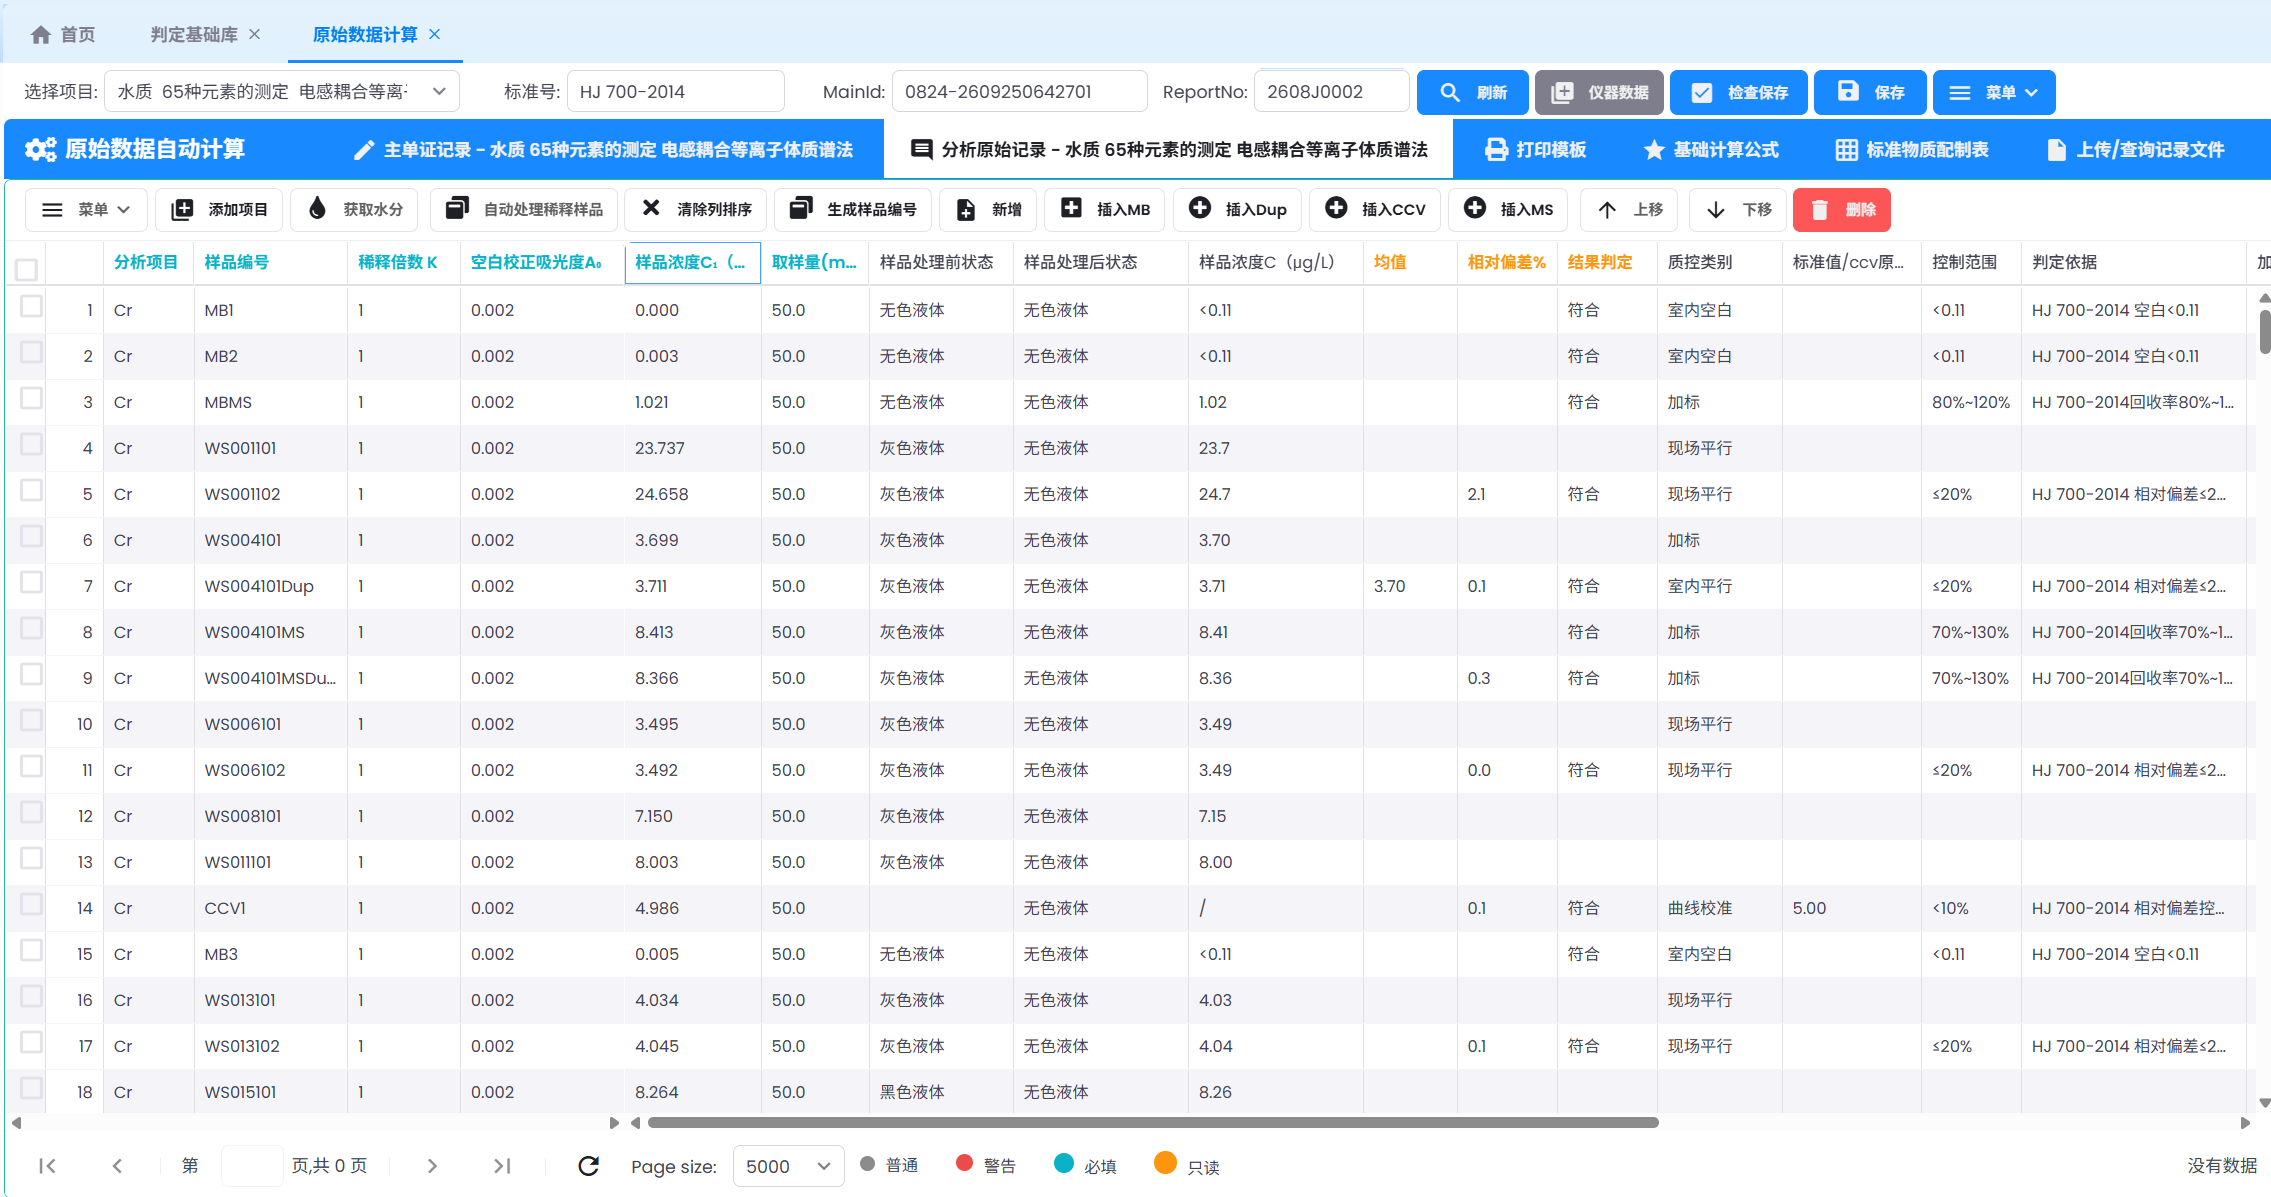Click 添加项目 add item button
Screen dimensions: 2271x1197
point(219,210)
